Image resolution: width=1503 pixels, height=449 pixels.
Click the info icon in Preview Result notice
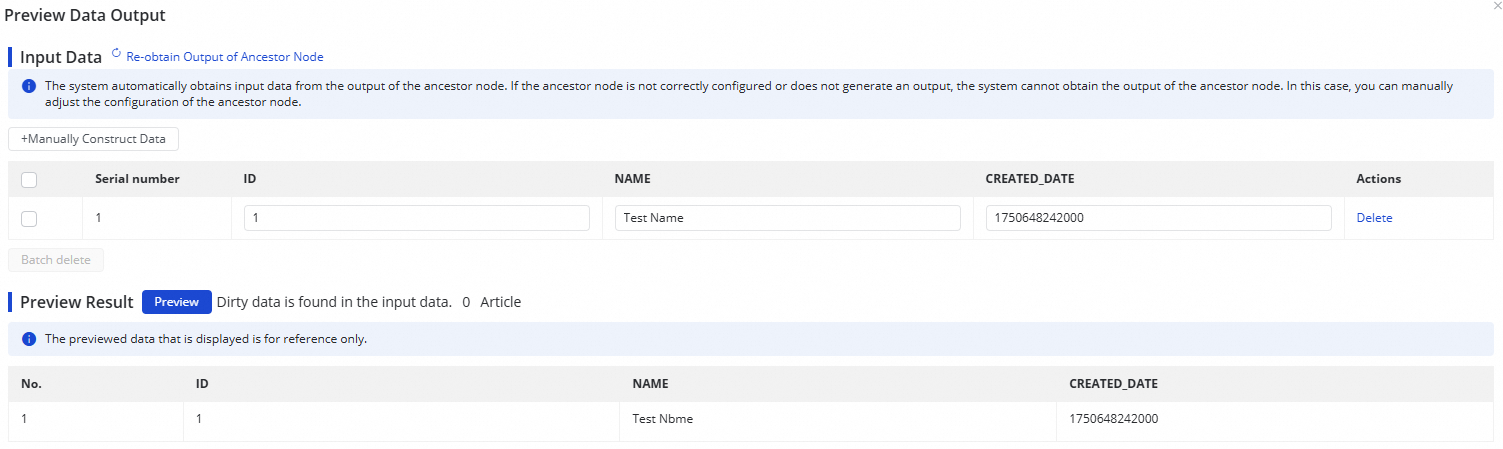pyautogui.click(x=29, y=339)
